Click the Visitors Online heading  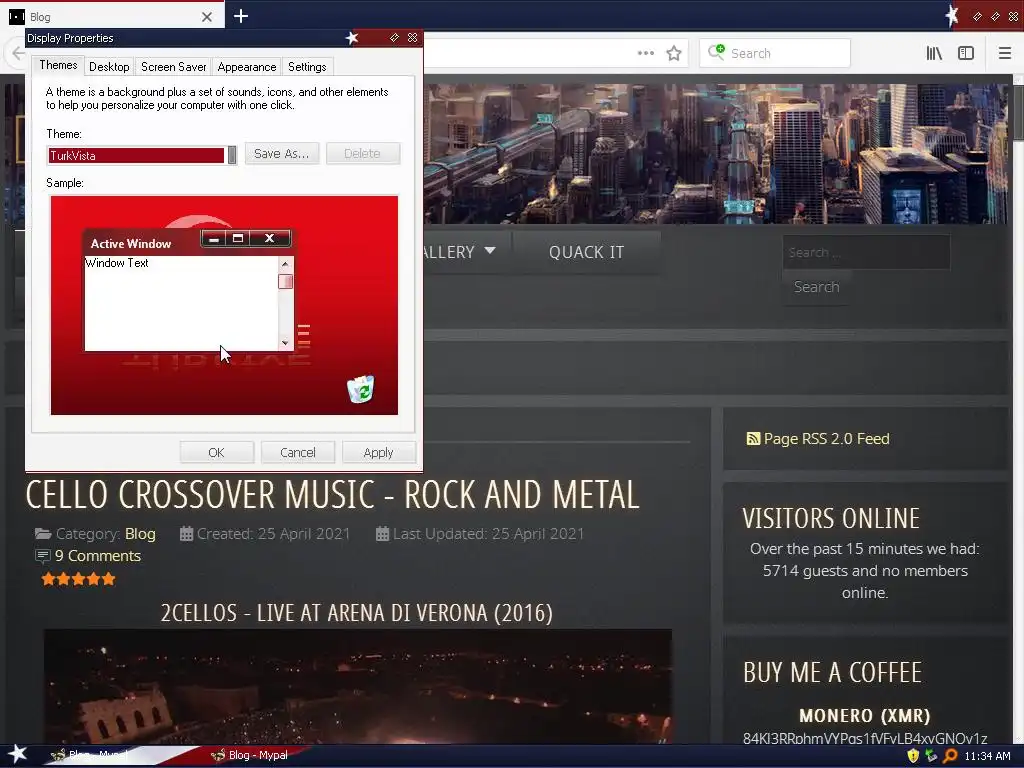pyautogui.click(x=831, y=519)
